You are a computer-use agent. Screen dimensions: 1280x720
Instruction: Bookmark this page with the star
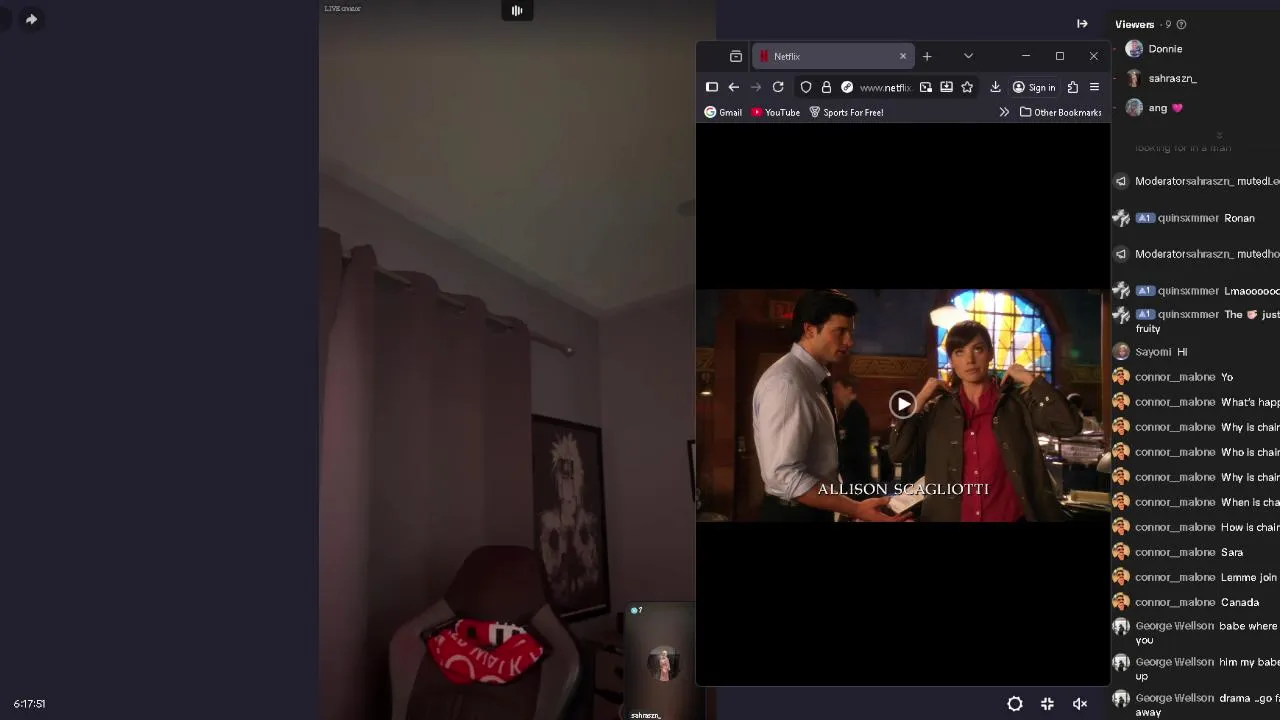tap(967, 87)
